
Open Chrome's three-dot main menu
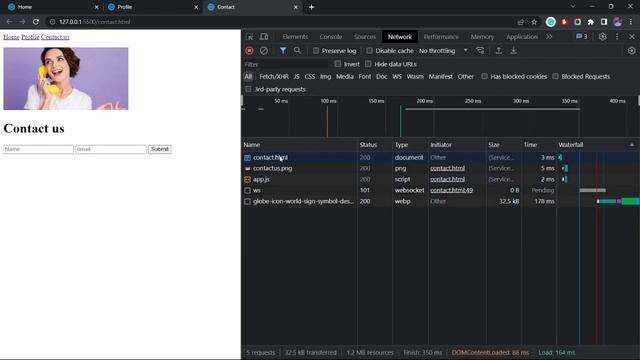(x=631, y=22)
